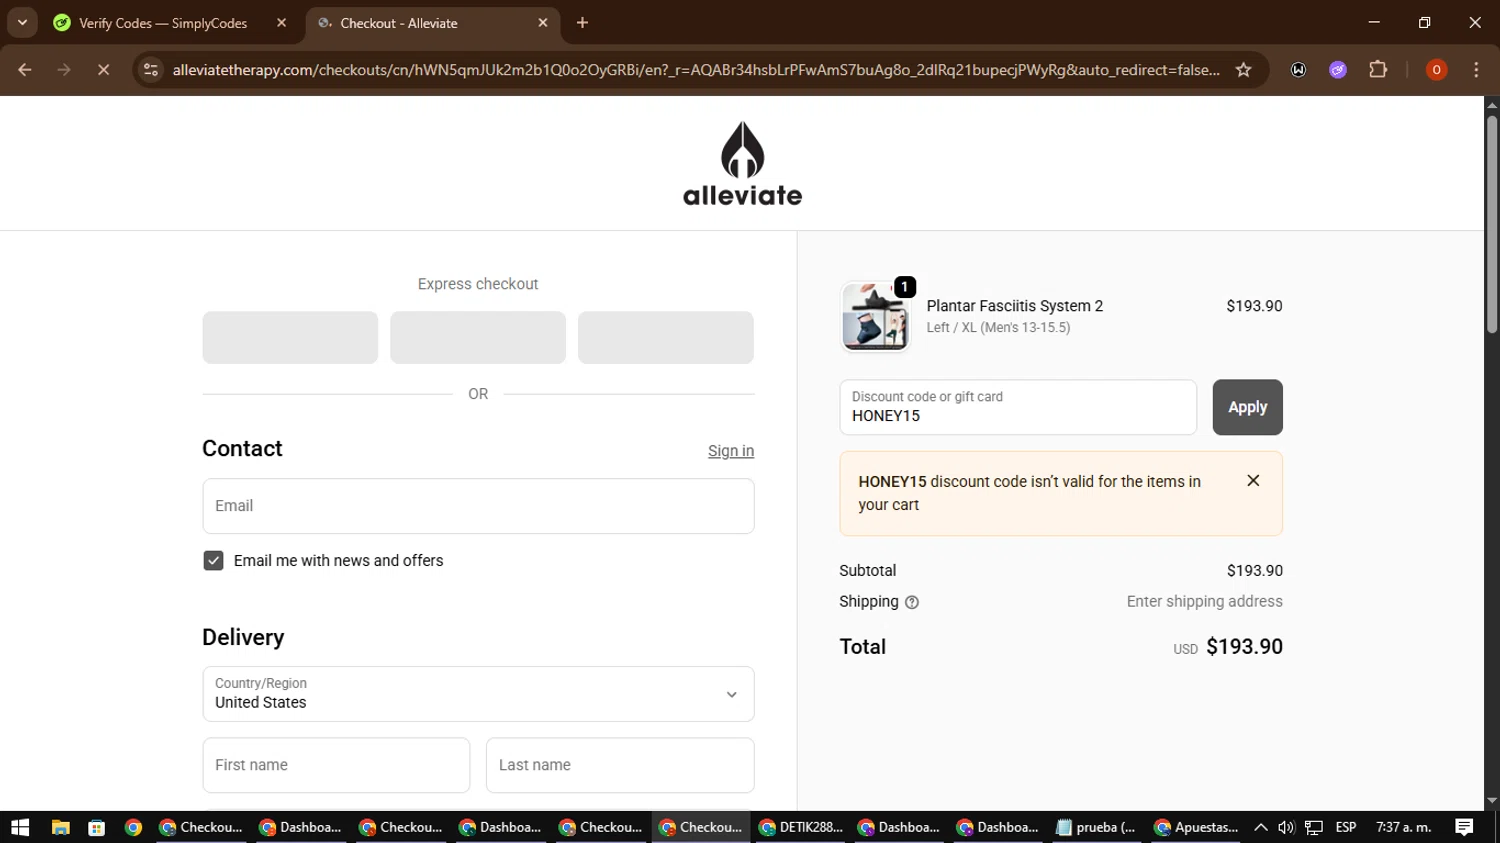Click the Sign in link

point(731,451)
